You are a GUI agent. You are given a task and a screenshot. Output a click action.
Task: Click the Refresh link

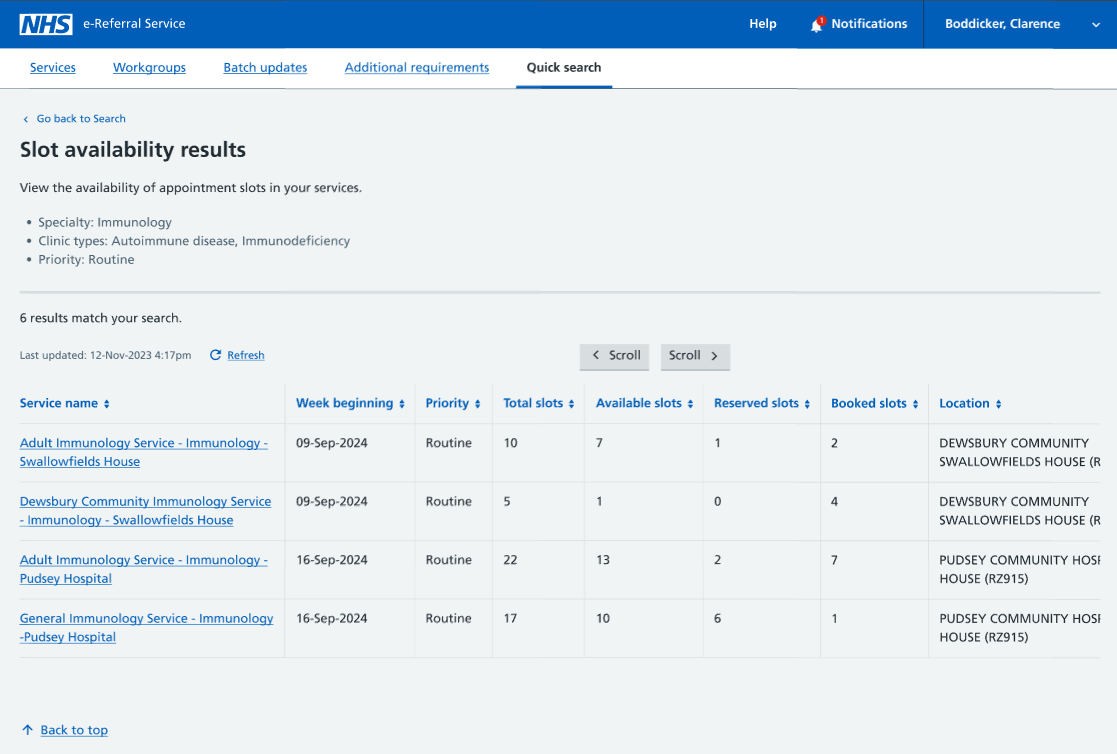[246, 355]
